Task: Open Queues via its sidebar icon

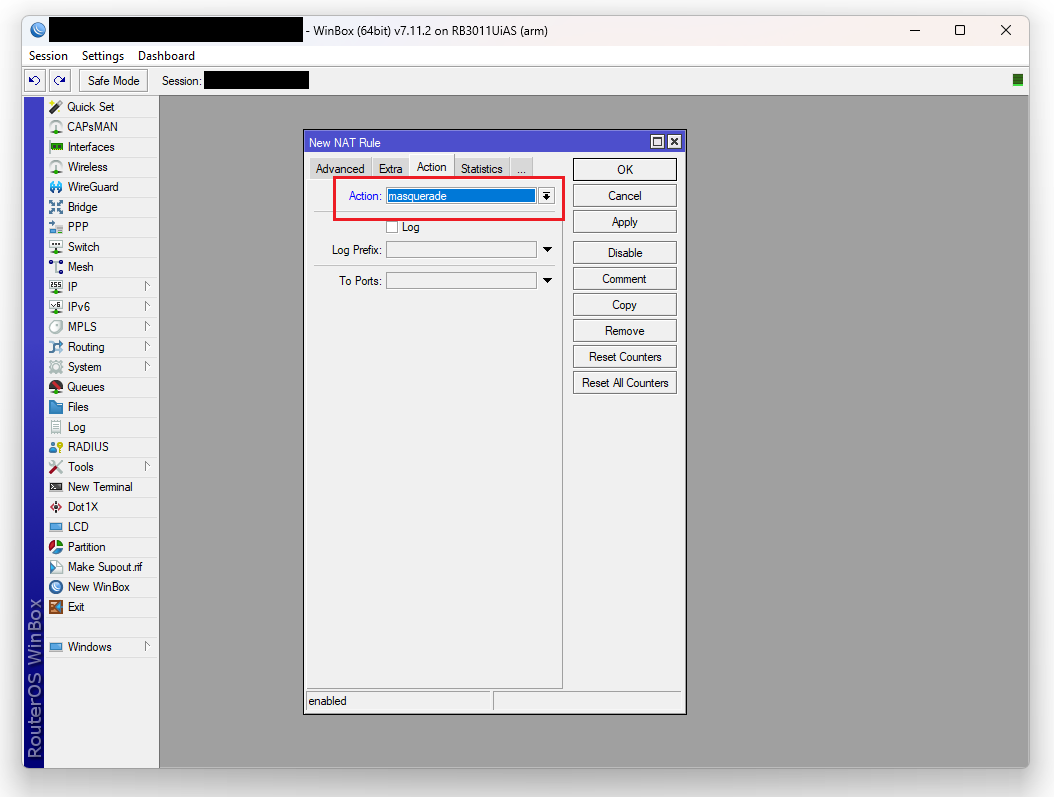Action: point(56,387)
